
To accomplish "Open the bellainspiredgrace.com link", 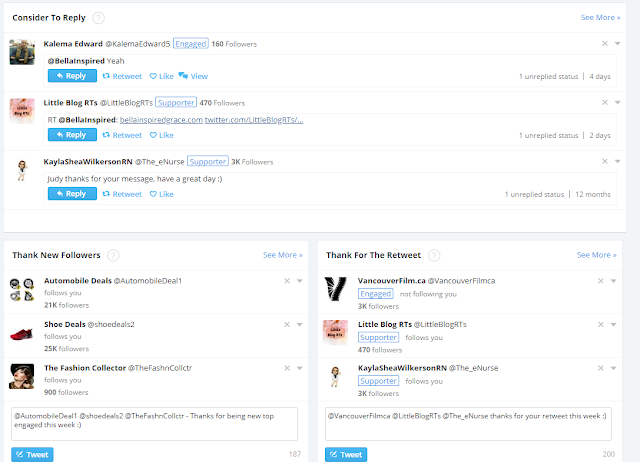I will click(161, 120).
